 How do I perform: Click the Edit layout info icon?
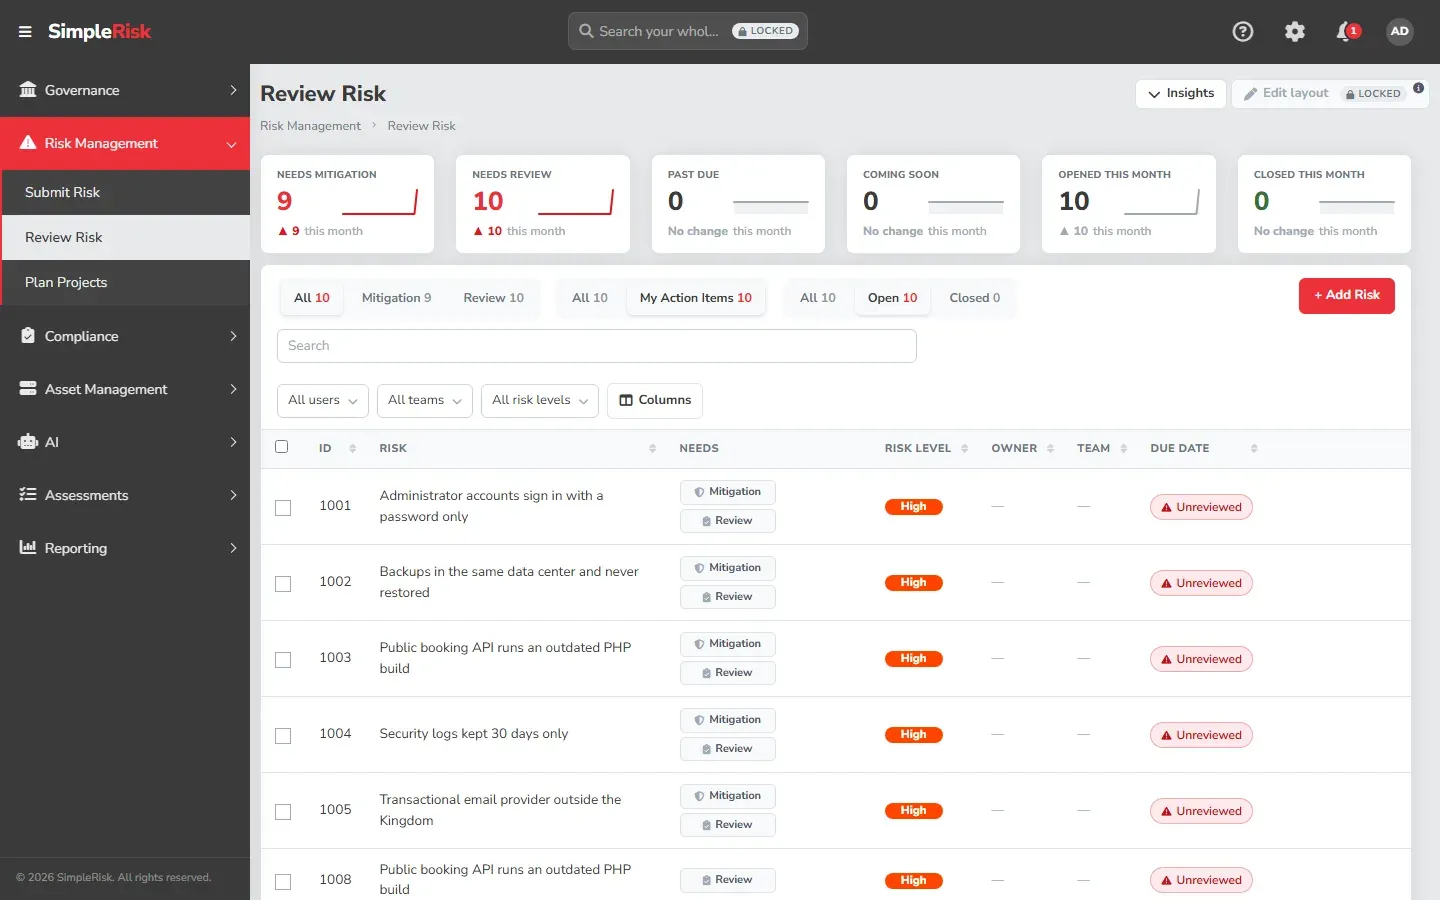click(x=1418, y=87)
